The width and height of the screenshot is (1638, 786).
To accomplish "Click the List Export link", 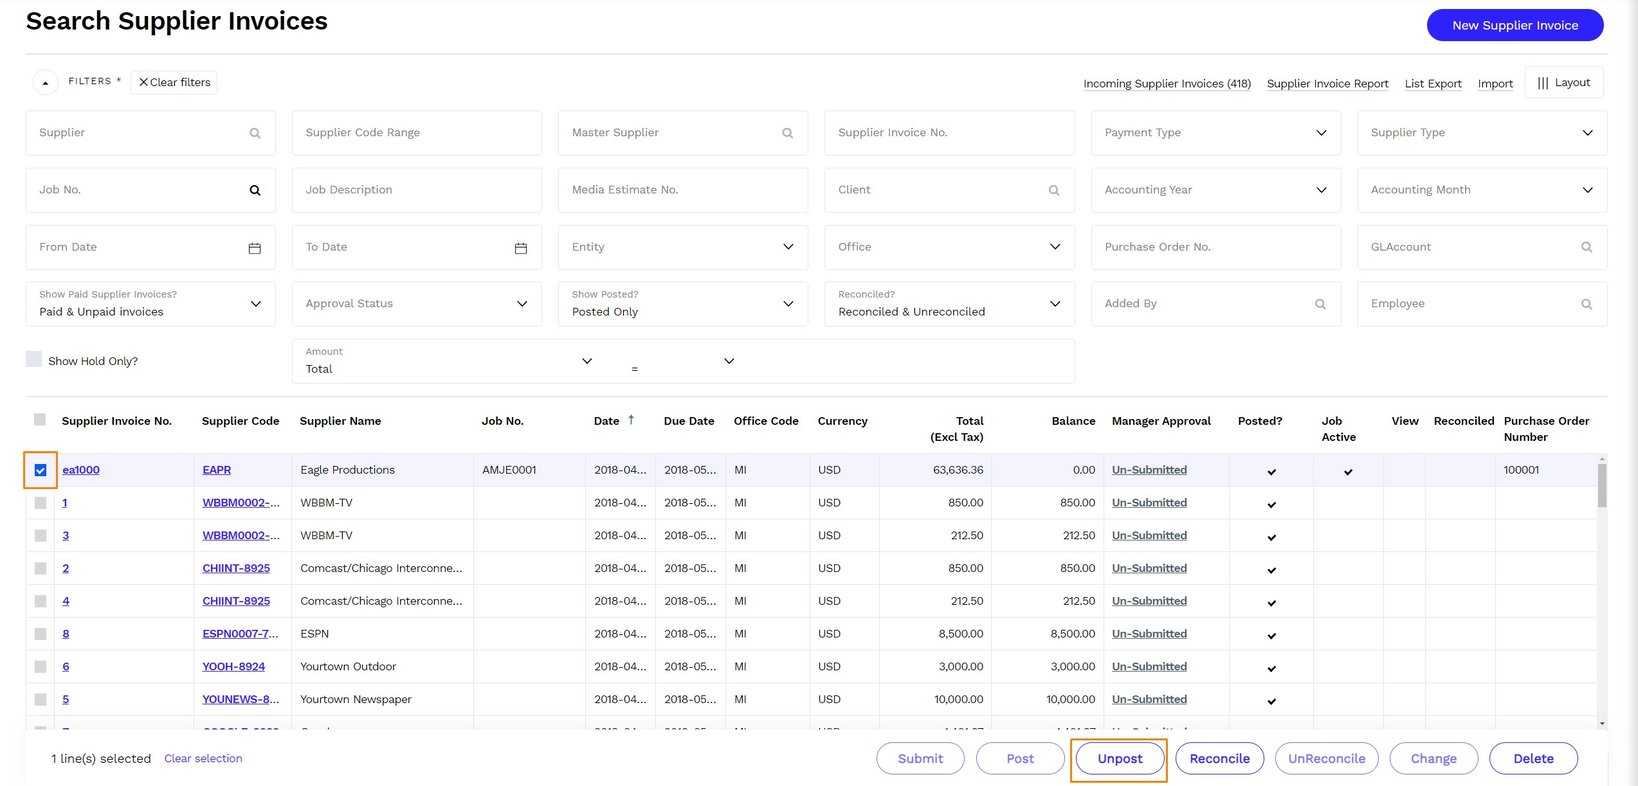I will click(1433, 84).
